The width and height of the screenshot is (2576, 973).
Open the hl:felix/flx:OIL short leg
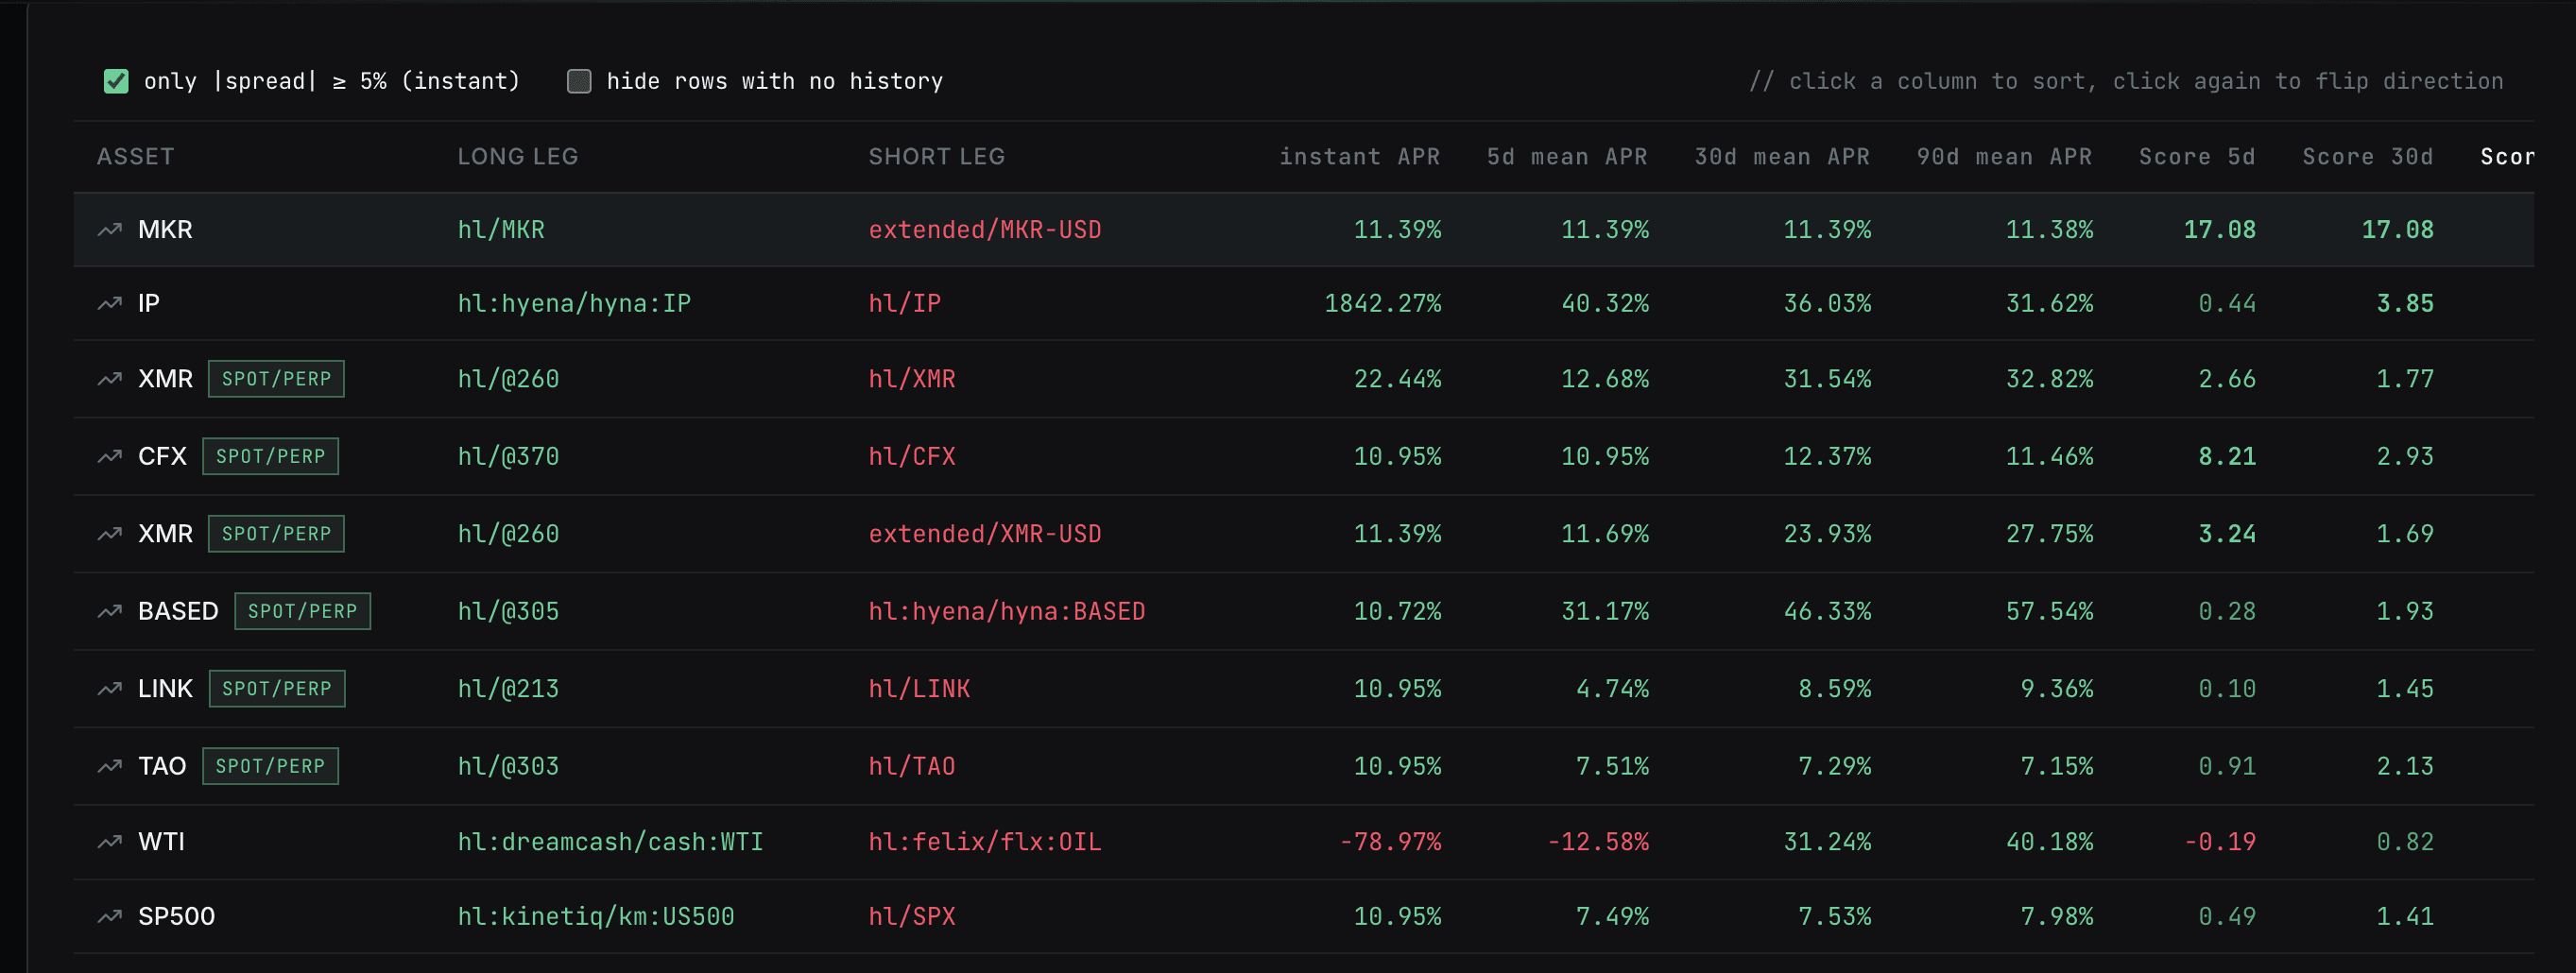[x=985, y=842]
